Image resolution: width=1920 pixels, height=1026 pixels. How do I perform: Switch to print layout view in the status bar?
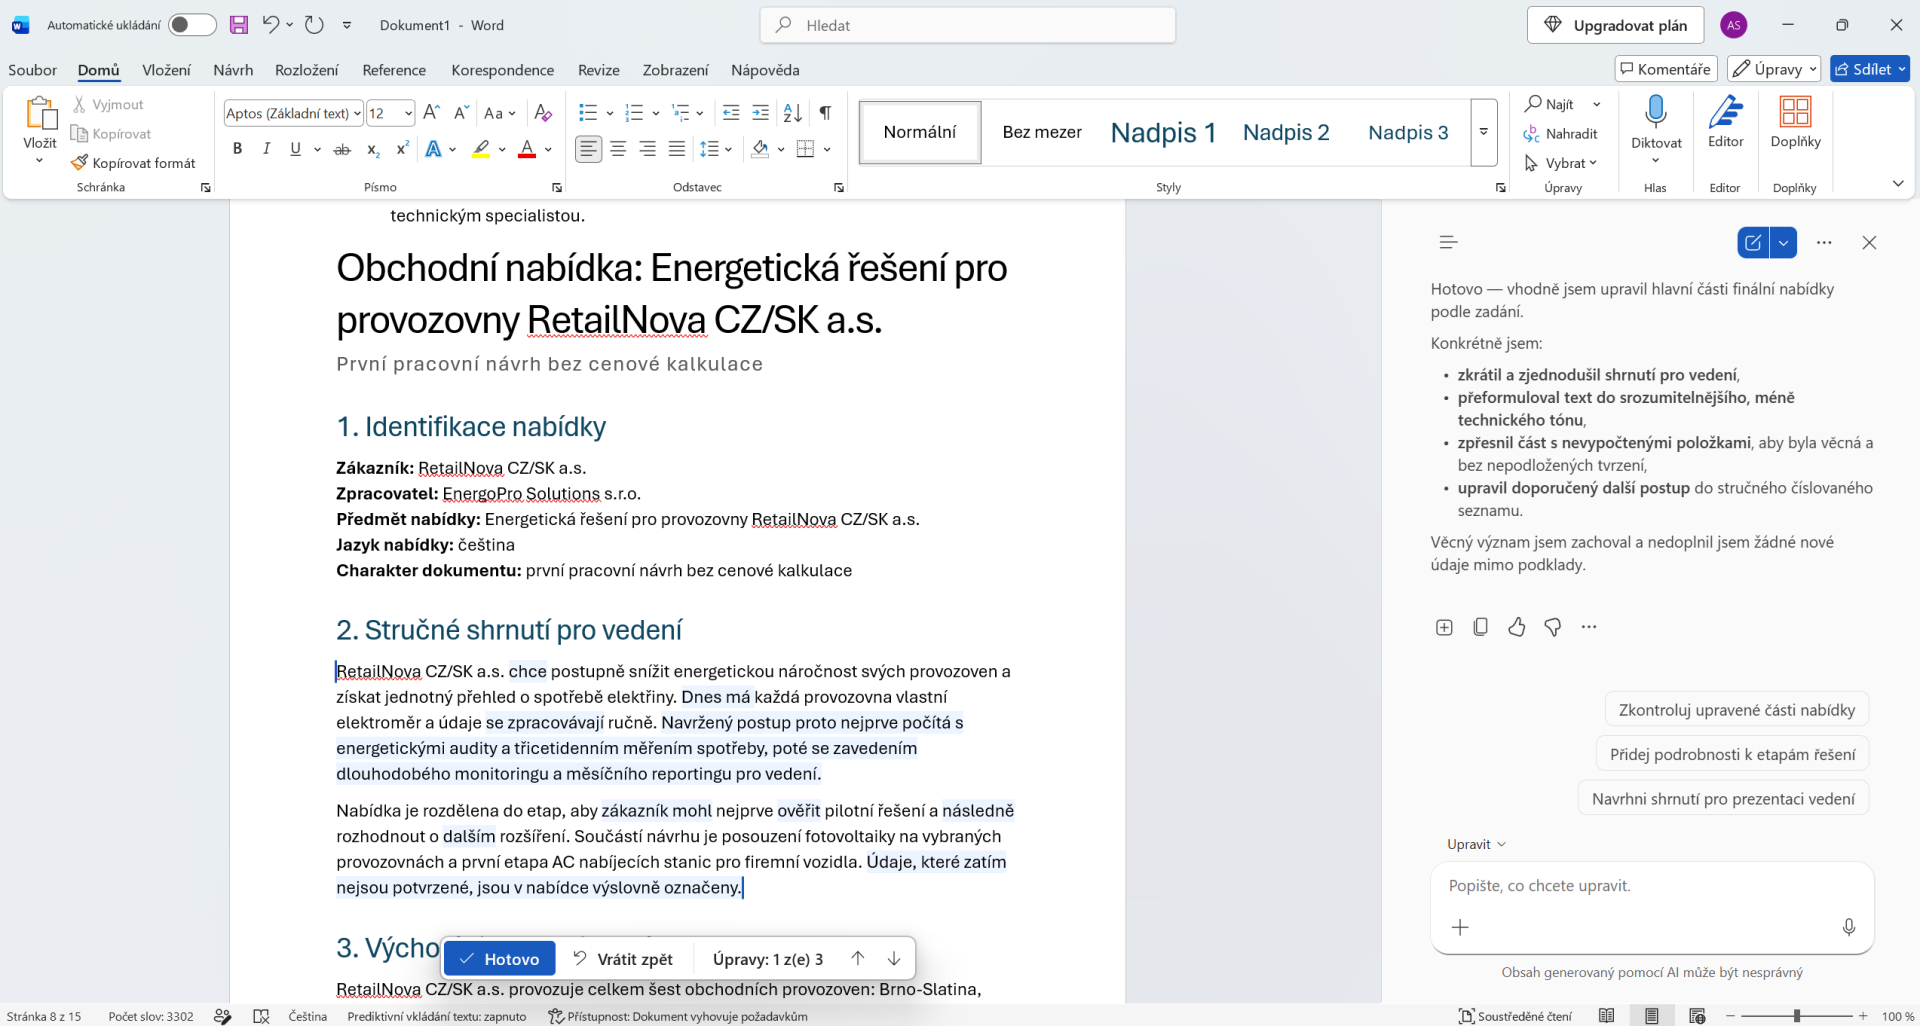coord(1651,1016)
